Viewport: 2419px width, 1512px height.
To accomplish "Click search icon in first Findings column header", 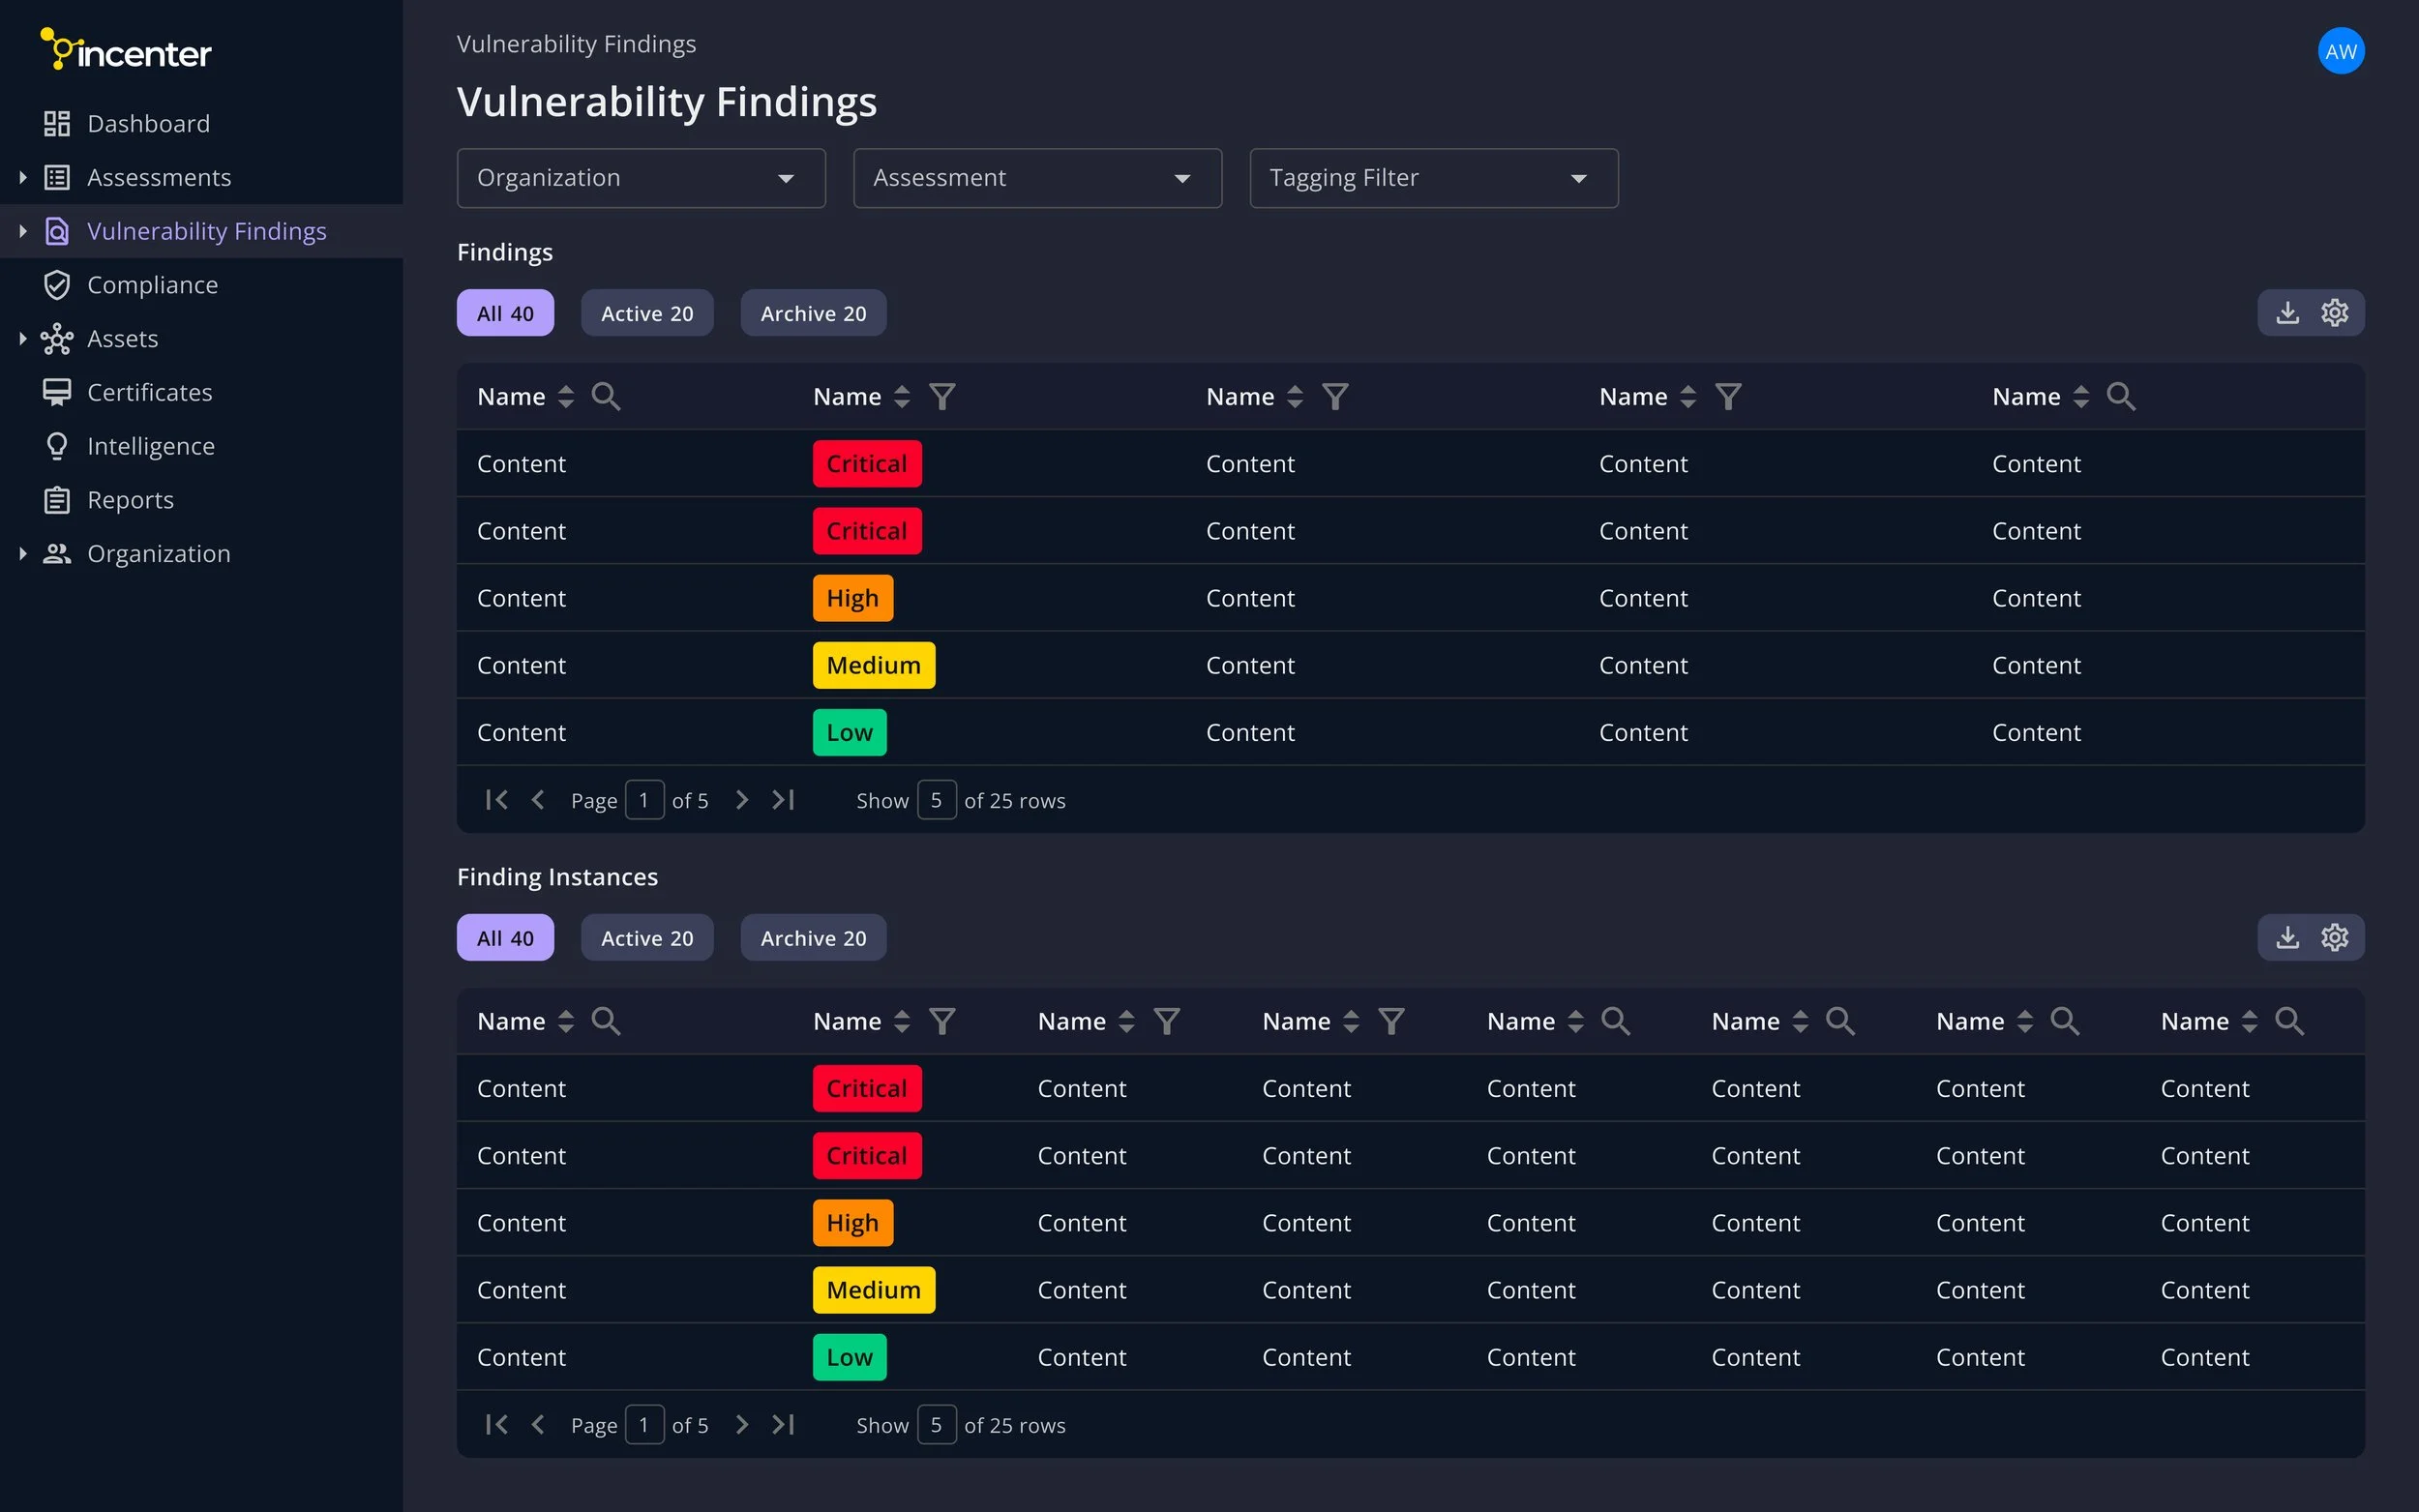I will (605, 397).
